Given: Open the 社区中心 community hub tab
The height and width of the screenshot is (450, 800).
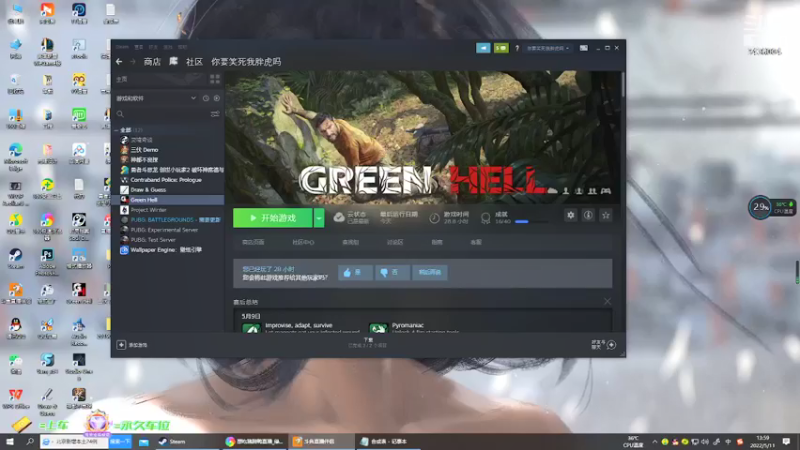Looking at the screenshot, I should coord(303,242).
